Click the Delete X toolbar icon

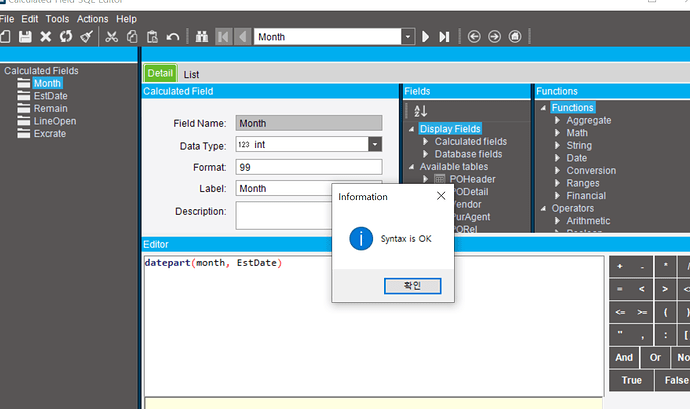[46, 37]
